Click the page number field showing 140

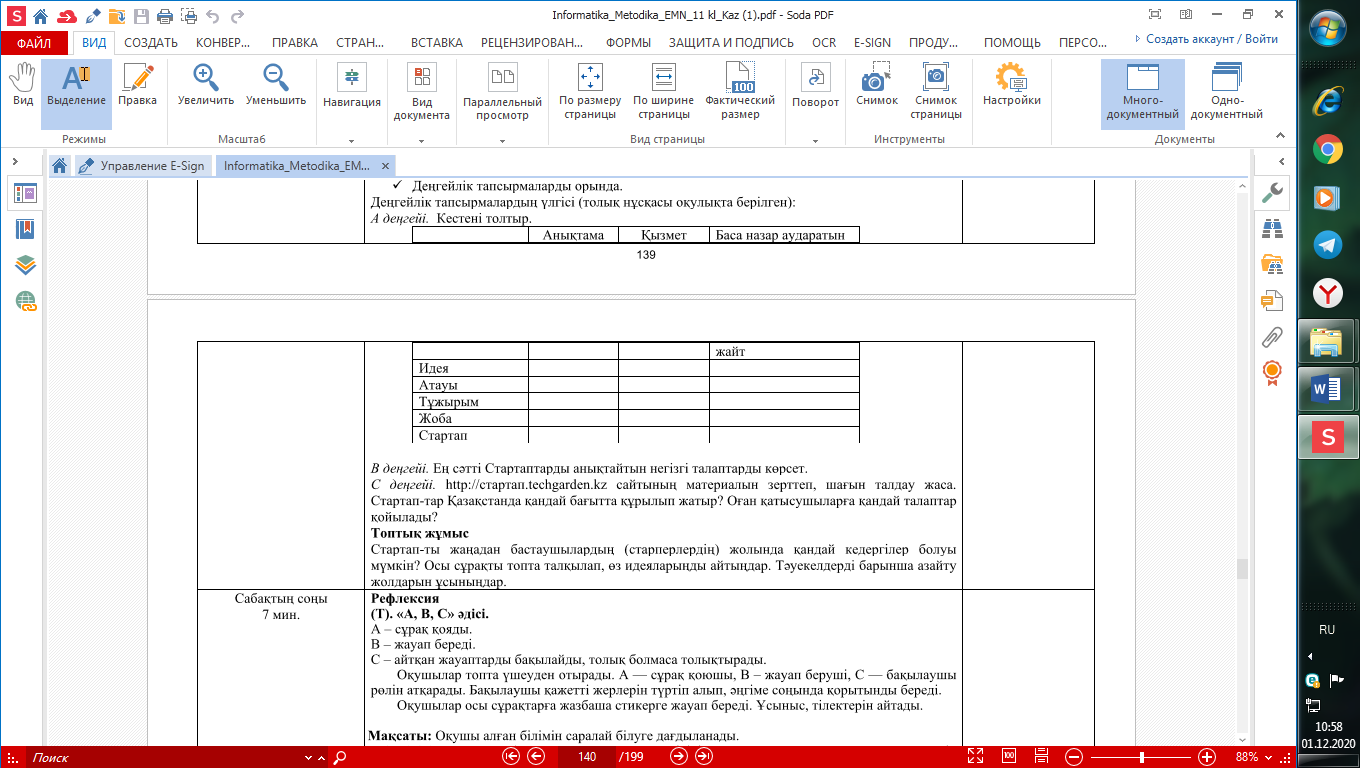click(x=587, y=756)
